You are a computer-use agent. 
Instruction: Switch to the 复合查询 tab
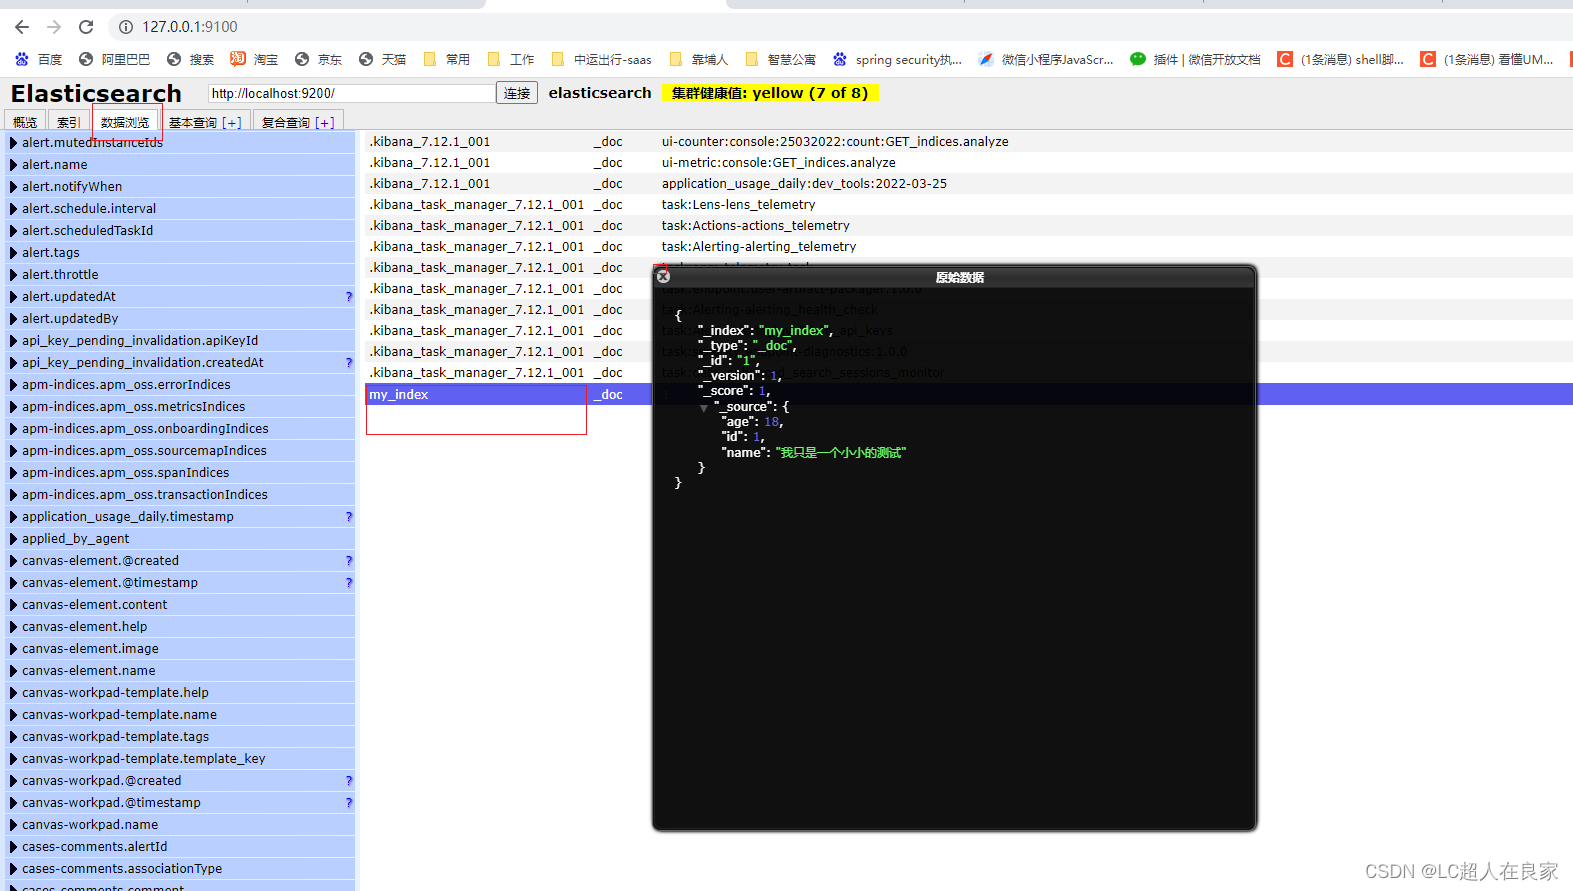[285, 122]
